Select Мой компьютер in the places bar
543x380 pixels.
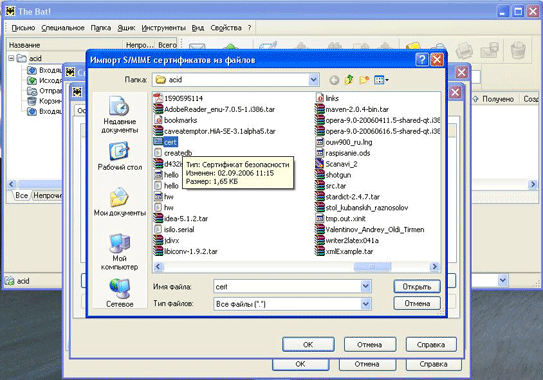tap(119, 252)
